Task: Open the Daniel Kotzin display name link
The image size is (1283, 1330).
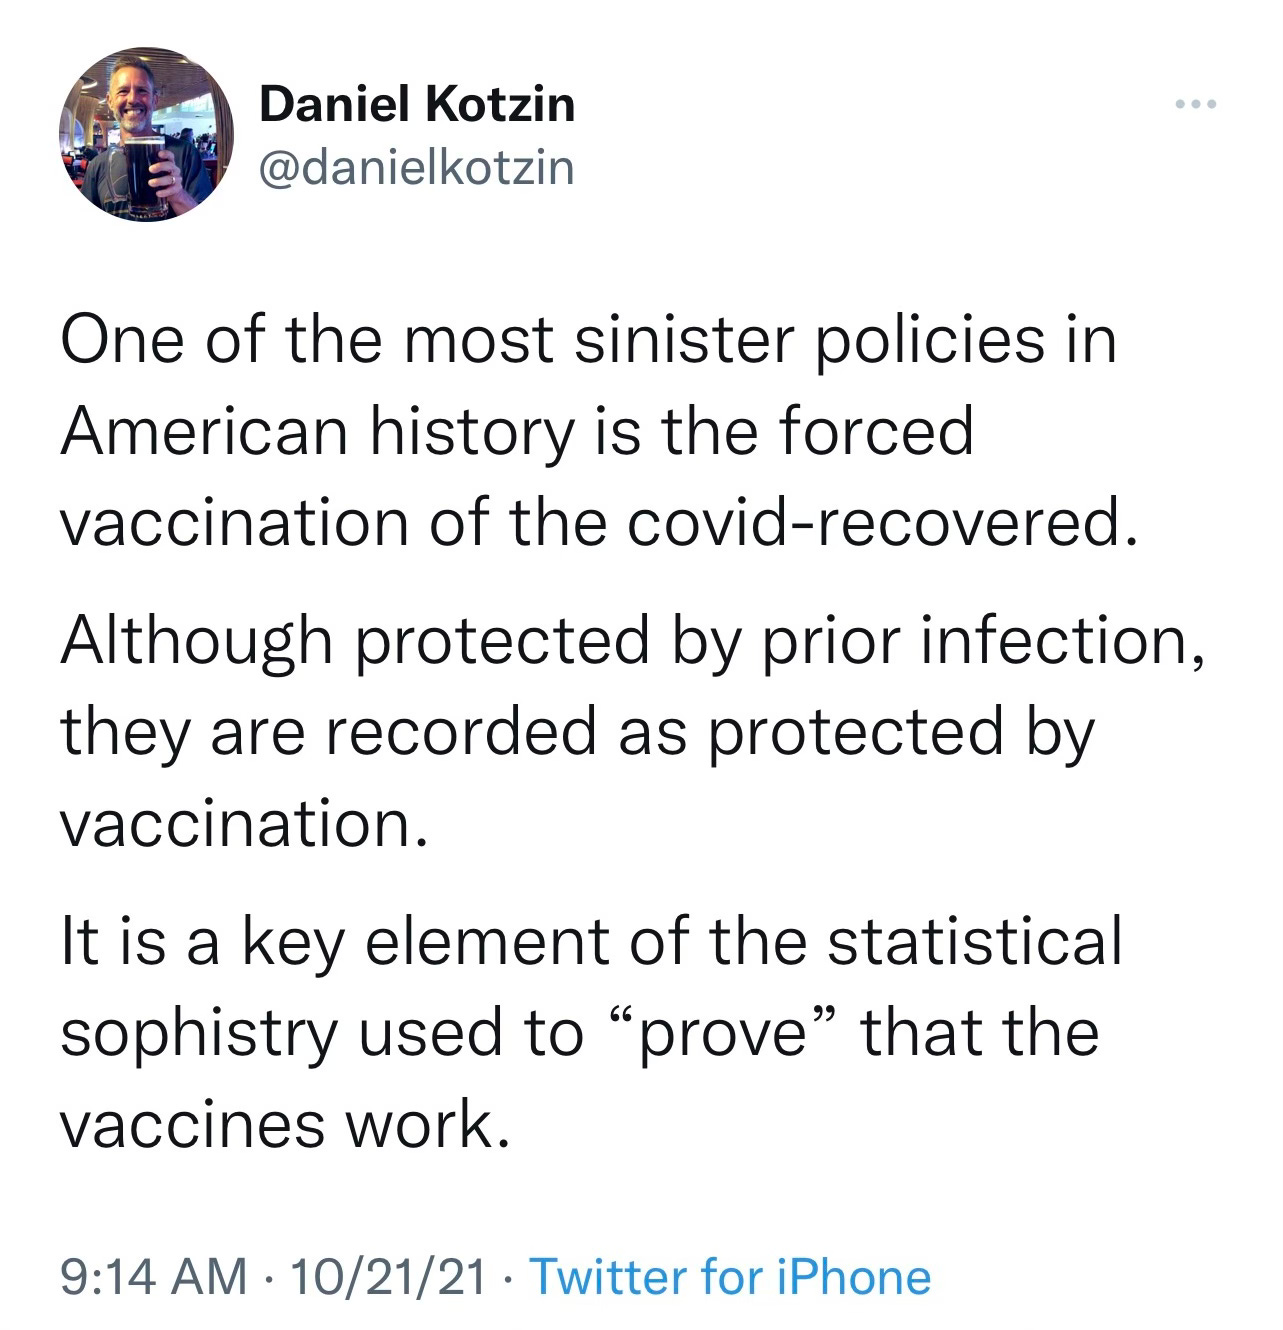Action: [417, 104]
